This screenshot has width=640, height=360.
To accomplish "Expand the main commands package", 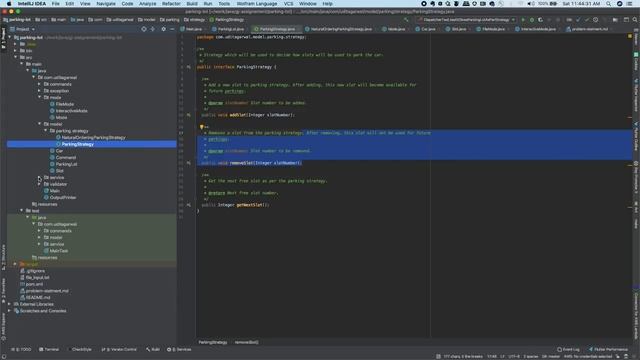I will (x=40, y=84).
